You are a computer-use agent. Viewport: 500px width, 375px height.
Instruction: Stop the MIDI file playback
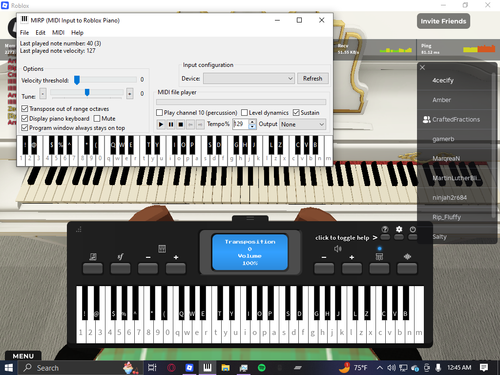coord(181,124)
